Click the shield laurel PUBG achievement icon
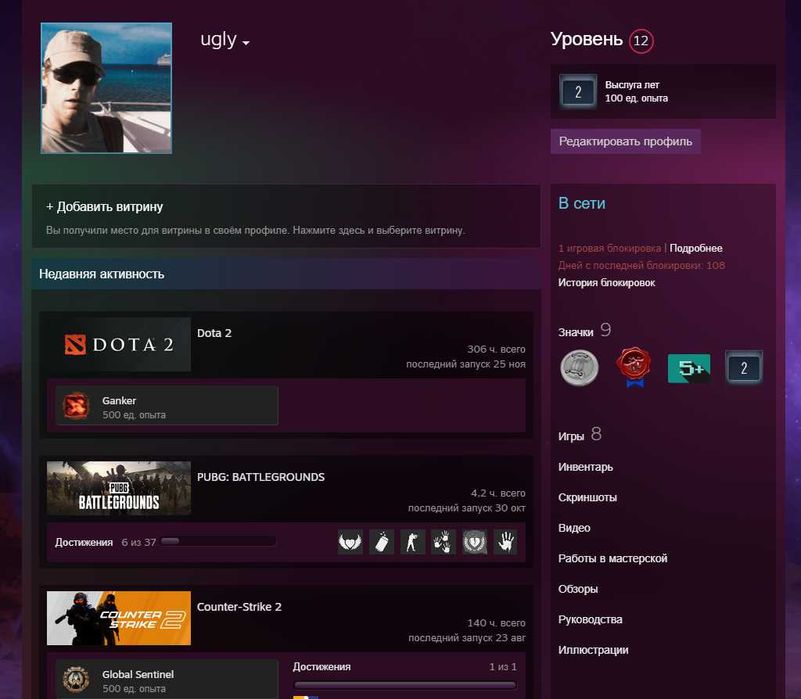Image resolution: width=801 pixels, height=699 pixels. pos(475,542)
